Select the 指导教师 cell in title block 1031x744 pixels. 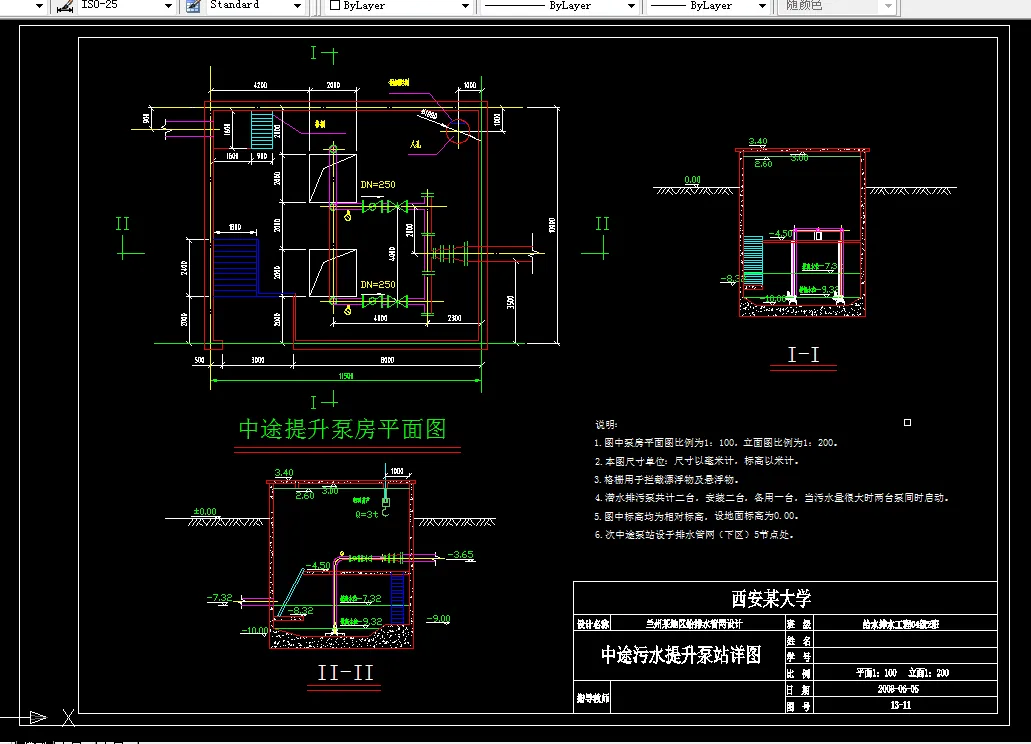pos(592,698)
